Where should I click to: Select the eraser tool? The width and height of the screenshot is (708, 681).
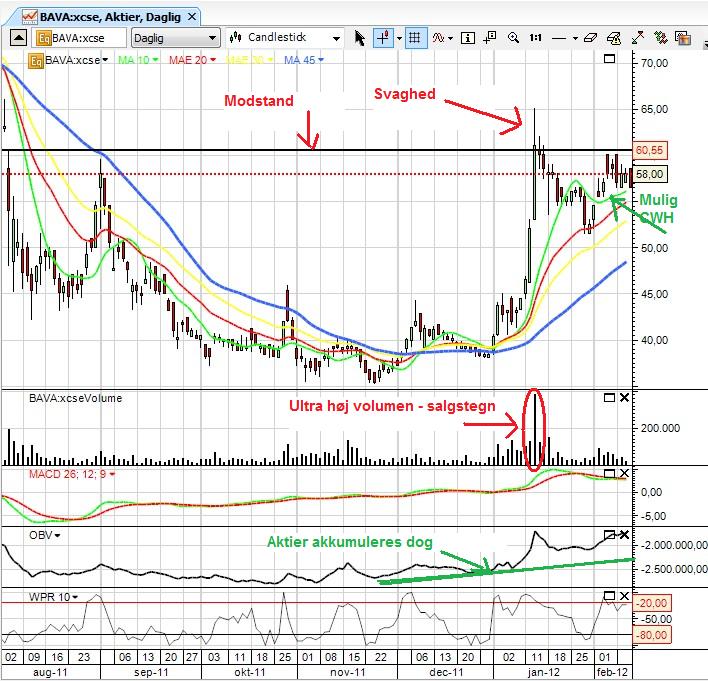590,38
